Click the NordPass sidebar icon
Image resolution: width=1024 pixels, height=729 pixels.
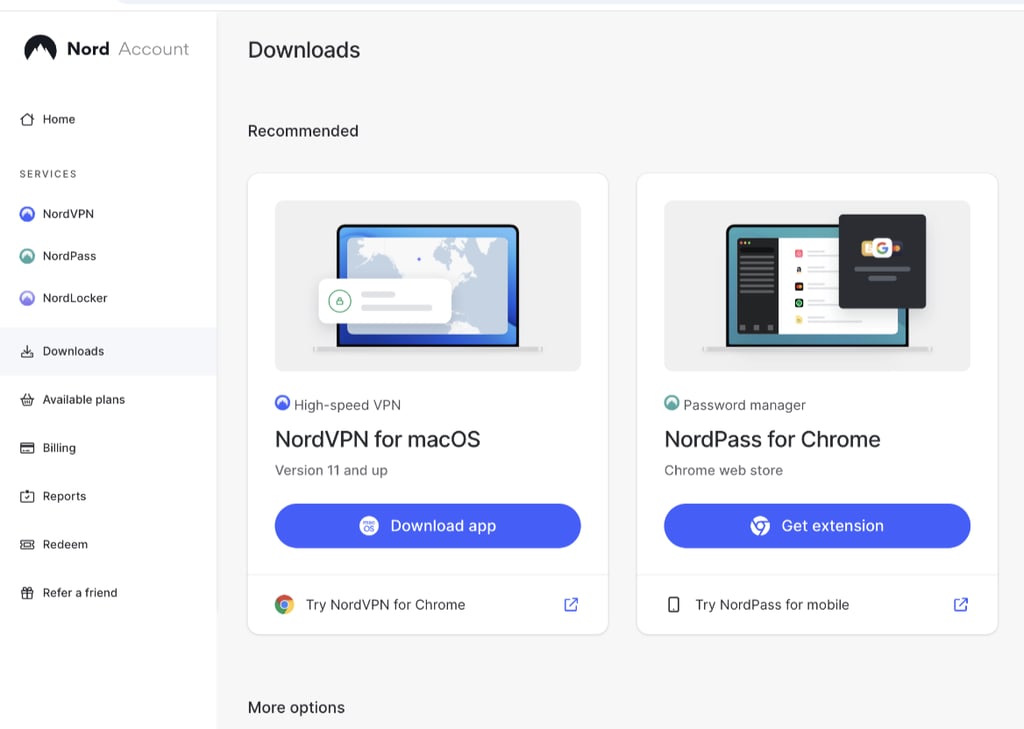(x=27, y=256)
